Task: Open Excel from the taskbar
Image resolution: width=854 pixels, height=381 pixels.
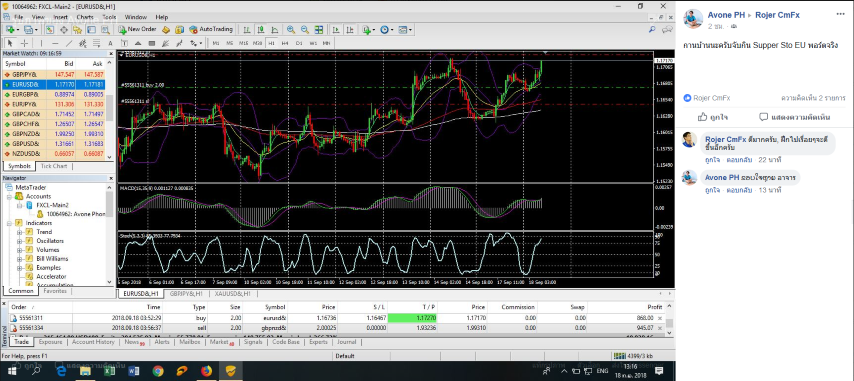Action: click(108, 371)
